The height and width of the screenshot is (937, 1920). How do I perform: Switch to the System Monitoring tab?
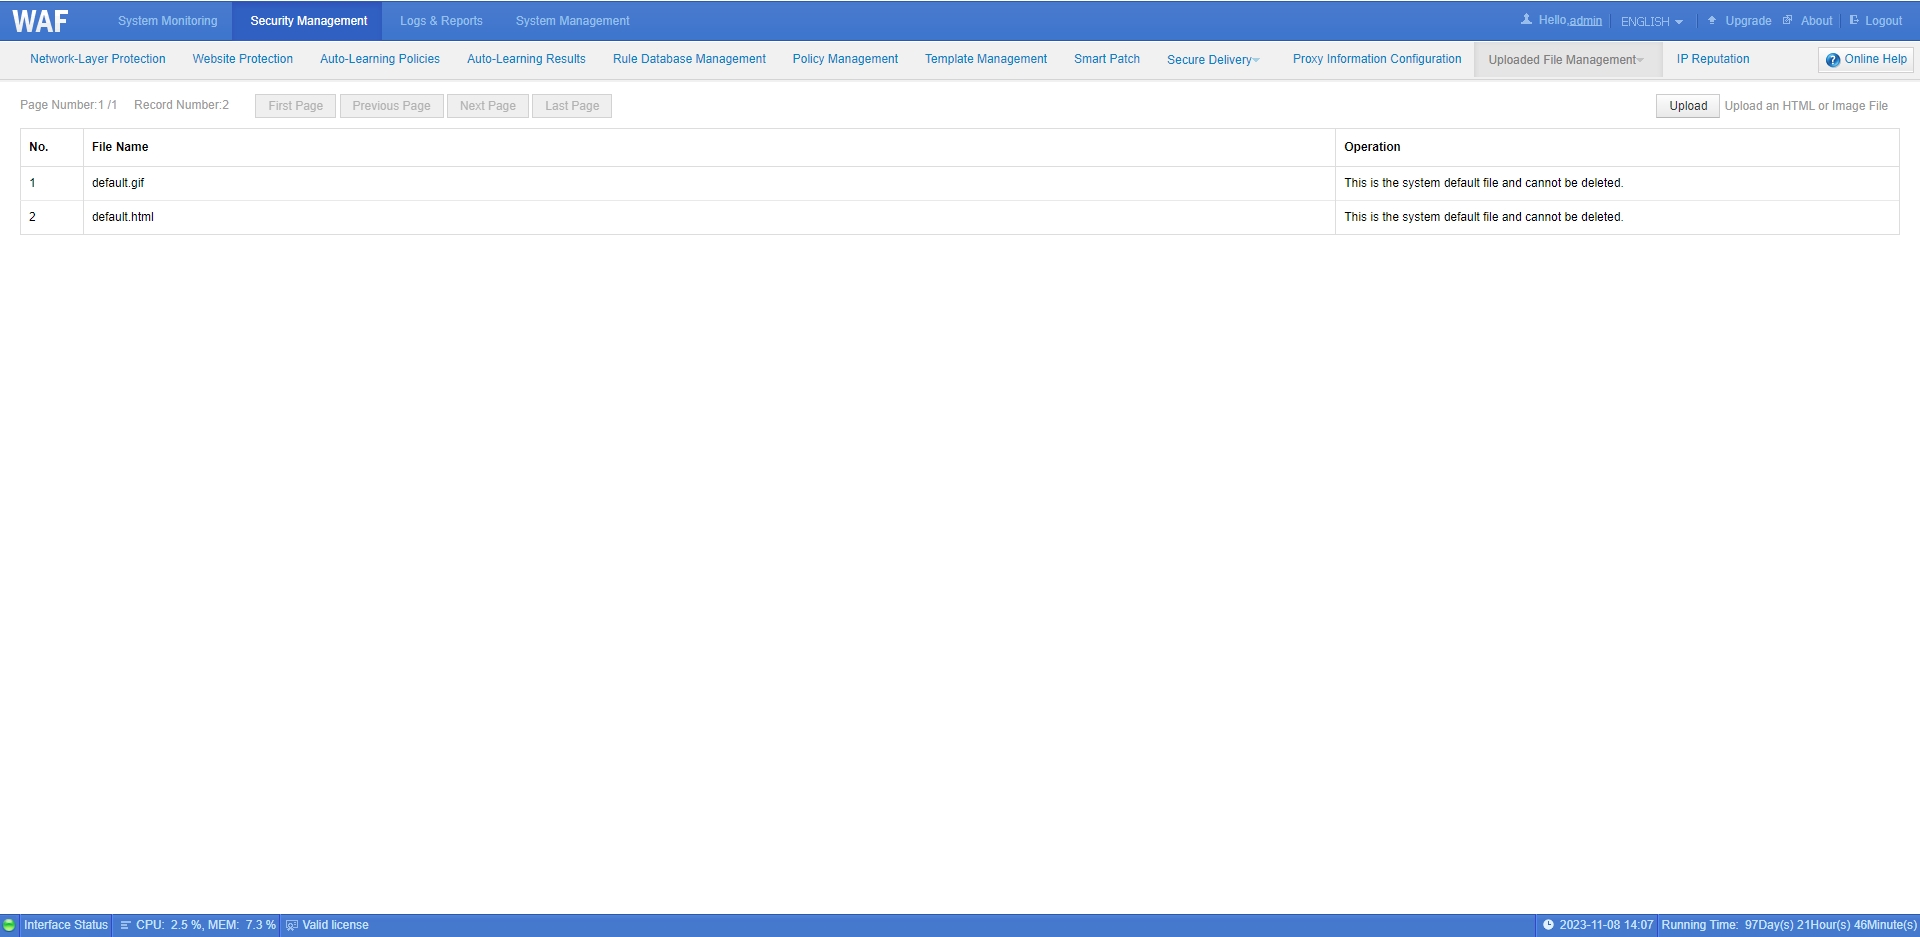167,21
